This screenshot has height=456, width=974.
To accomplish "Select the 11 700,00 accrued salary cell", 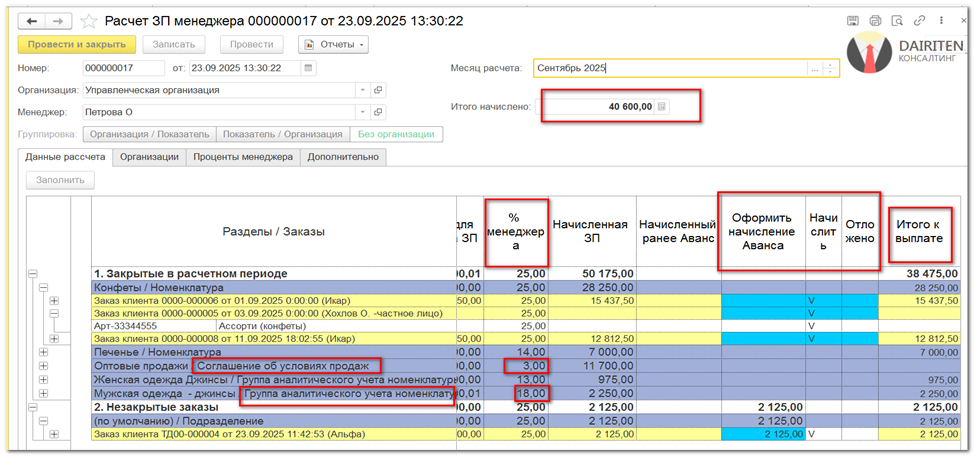I will click(593, 365).
